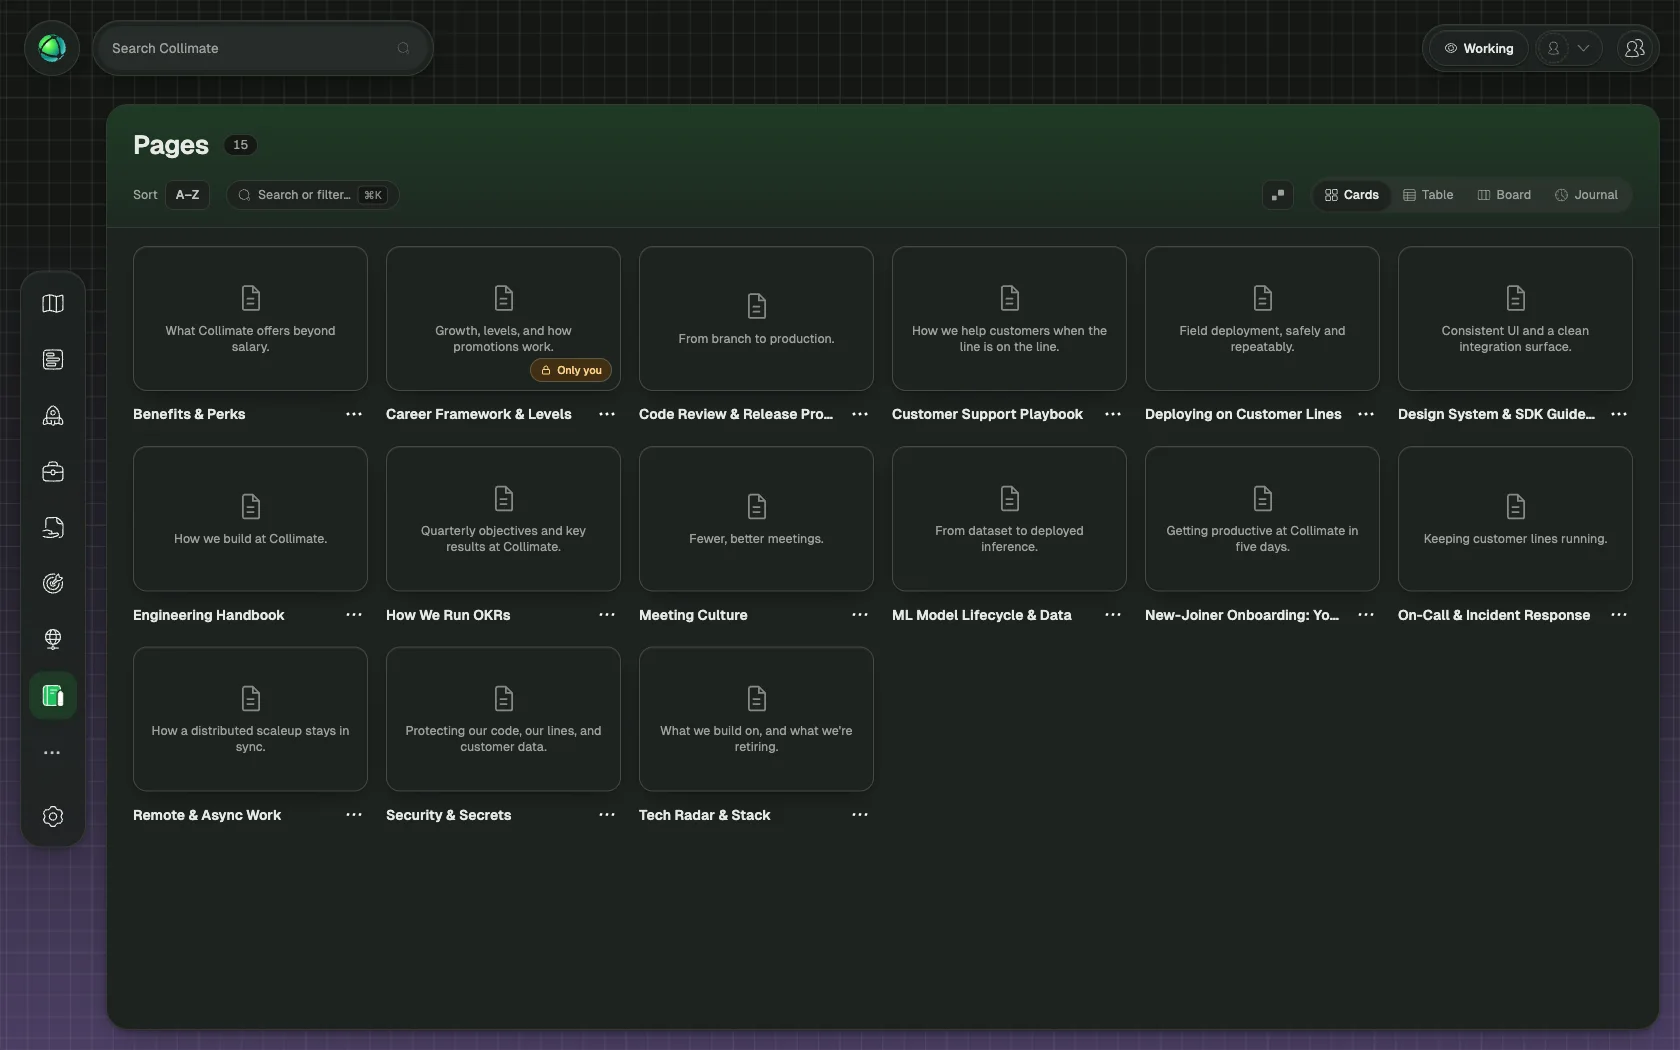Show more sidebar items via three dots
1680x1050 pixels.
pos(52,752)
